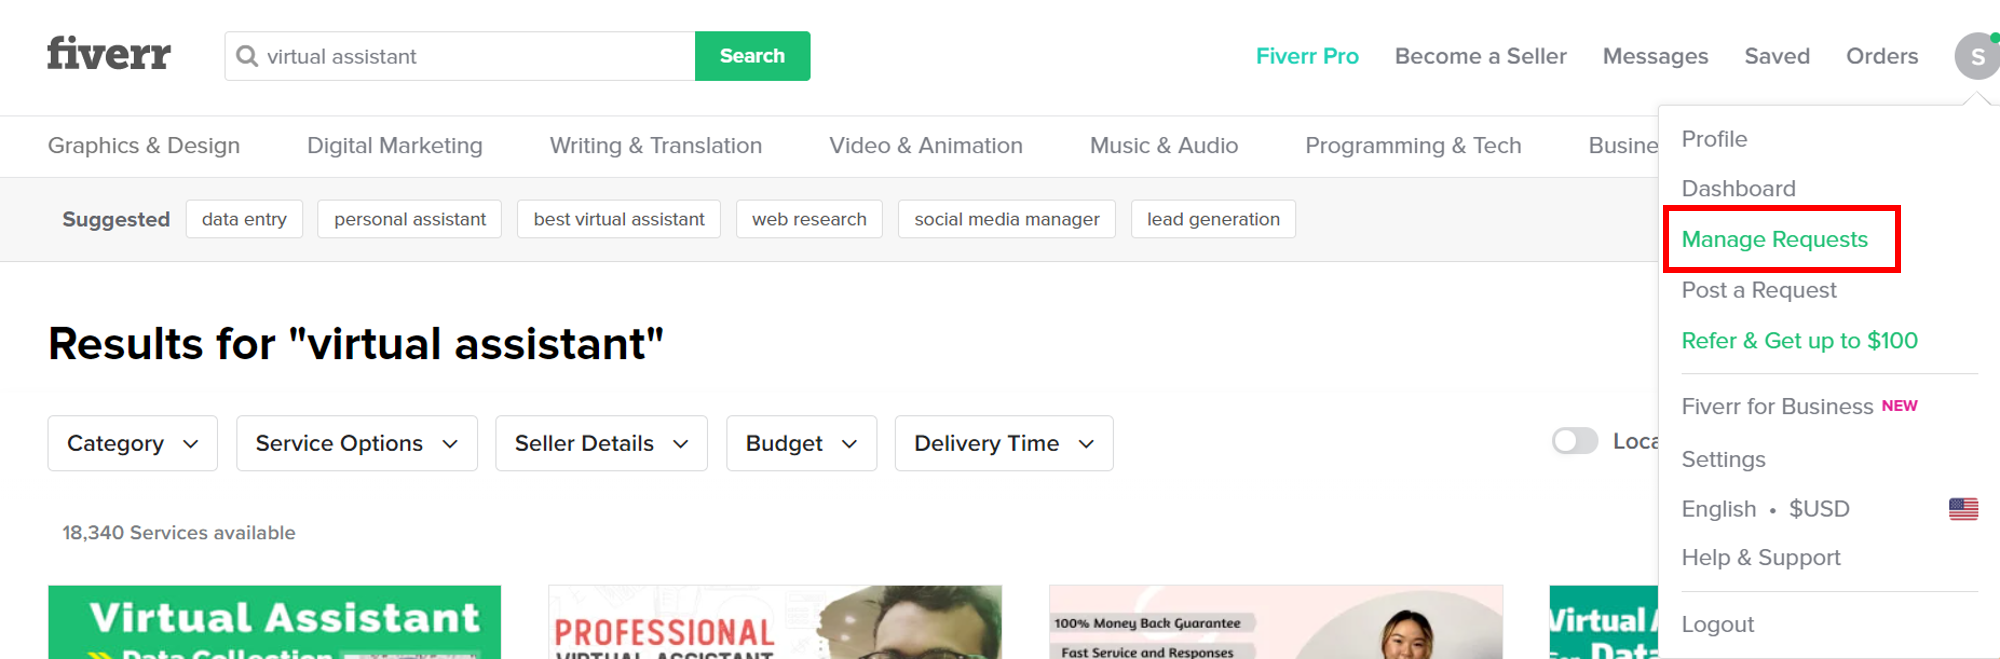The height and width of the screenshot is (659, 2000).
Task: Choose Manage Requests in the menu
Action: [1774, 240]
